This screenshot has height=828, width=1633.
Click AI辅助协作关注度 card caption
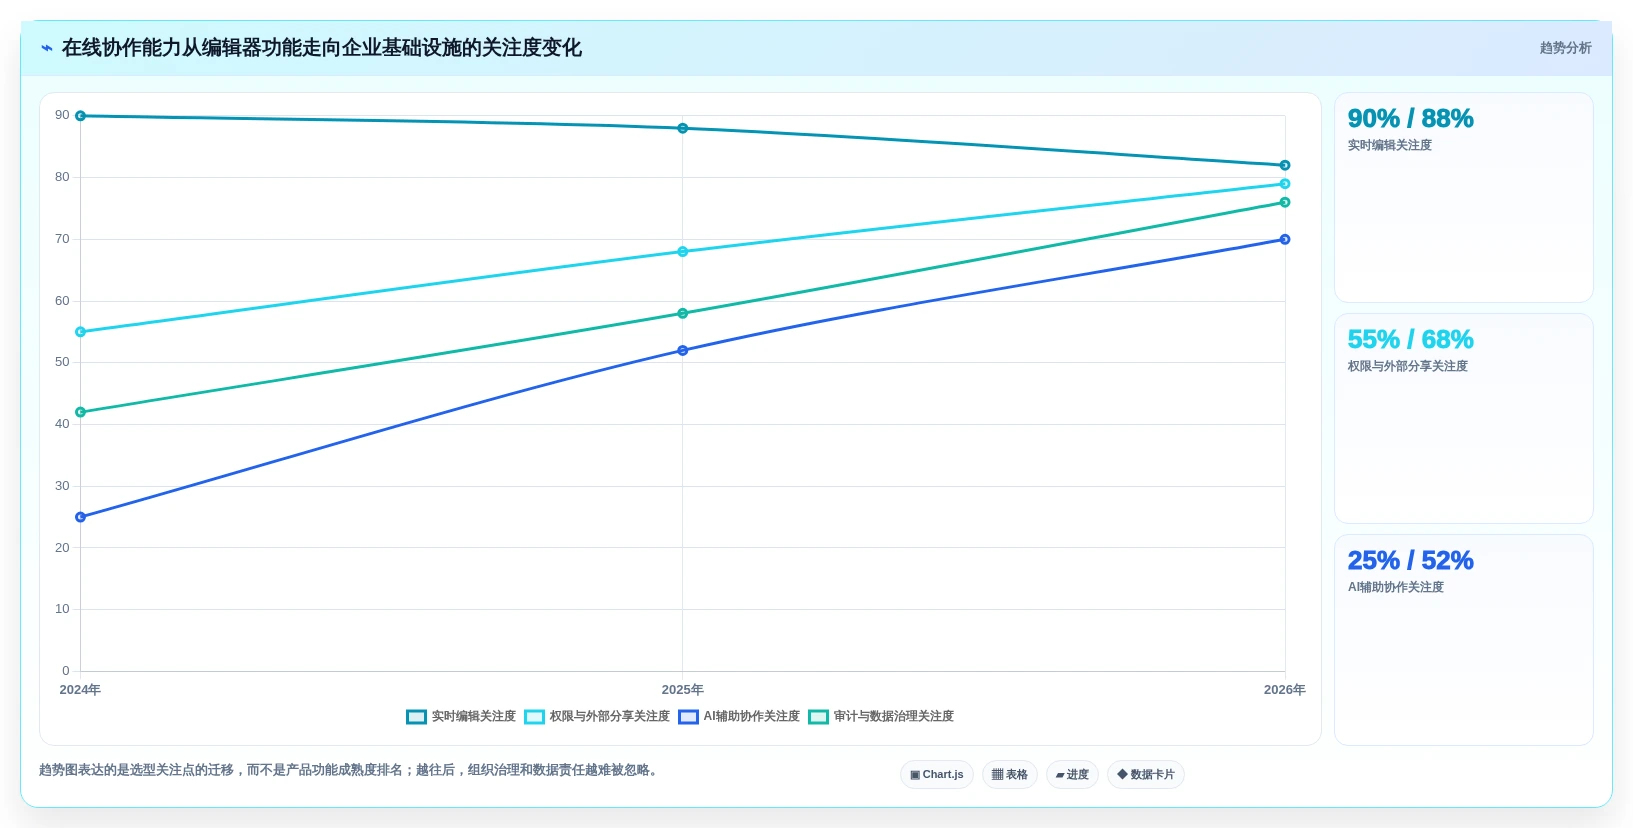click(1396, 588)
